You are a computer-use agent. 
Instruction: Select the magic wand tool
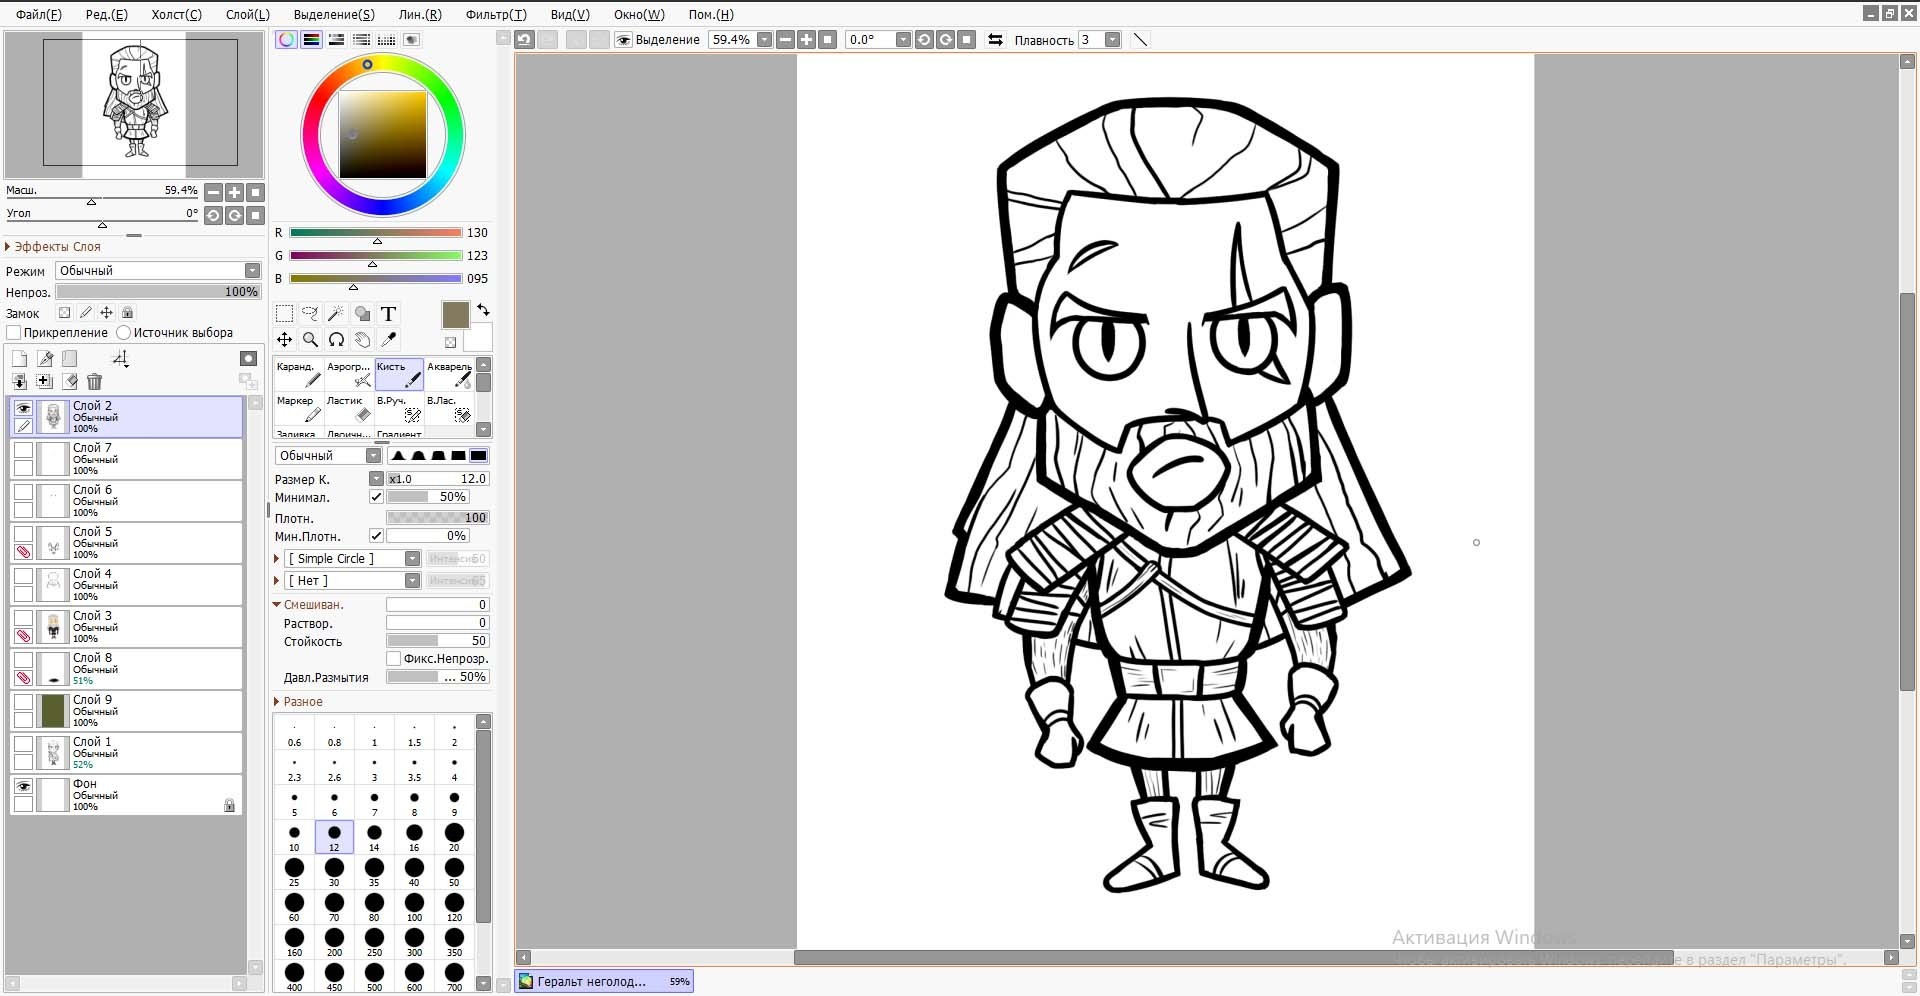pos(337,314)
